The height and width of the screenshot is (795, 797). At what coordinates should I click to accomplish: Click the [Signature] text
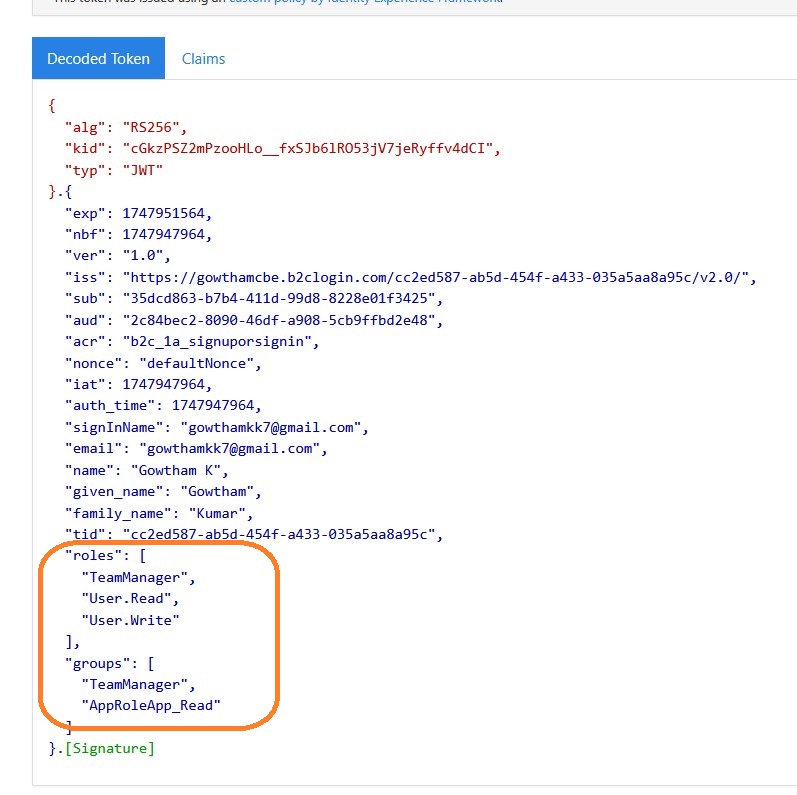coord(110,748)
